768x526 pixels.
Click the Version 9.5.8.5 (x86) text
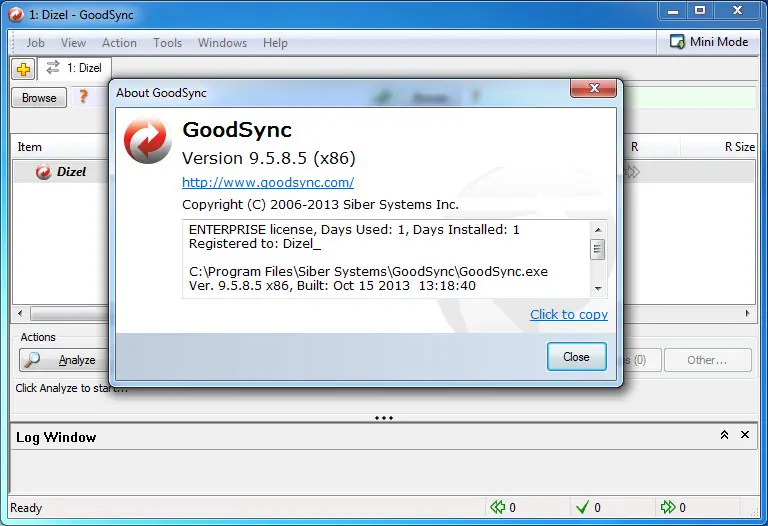click(x=269, y=158)
